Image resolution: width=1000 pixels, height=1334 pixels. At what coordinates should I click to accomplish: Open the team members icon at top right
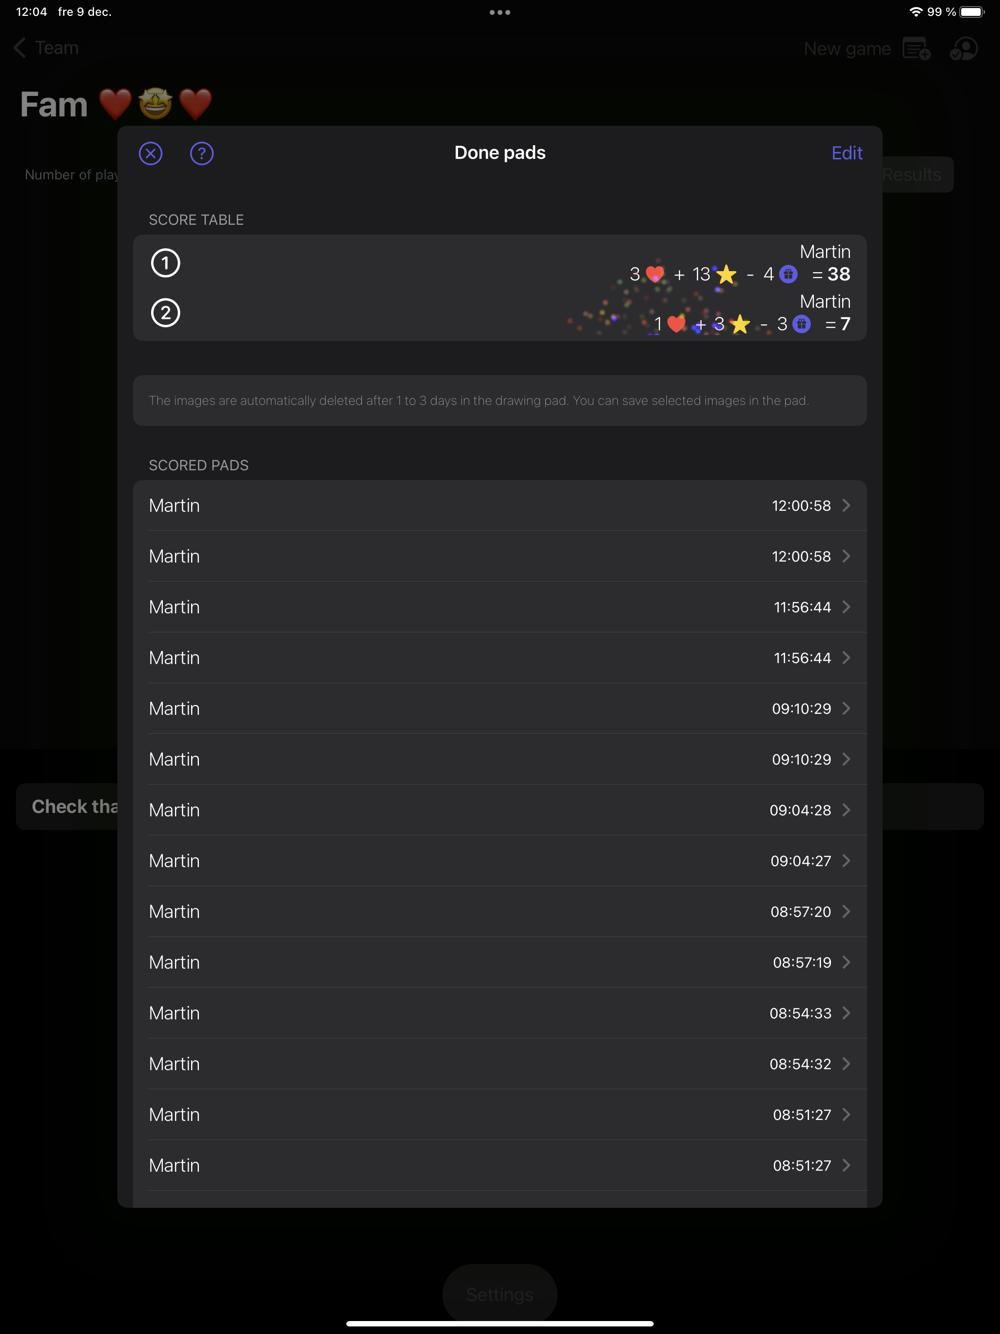click(x=964, y=48)
